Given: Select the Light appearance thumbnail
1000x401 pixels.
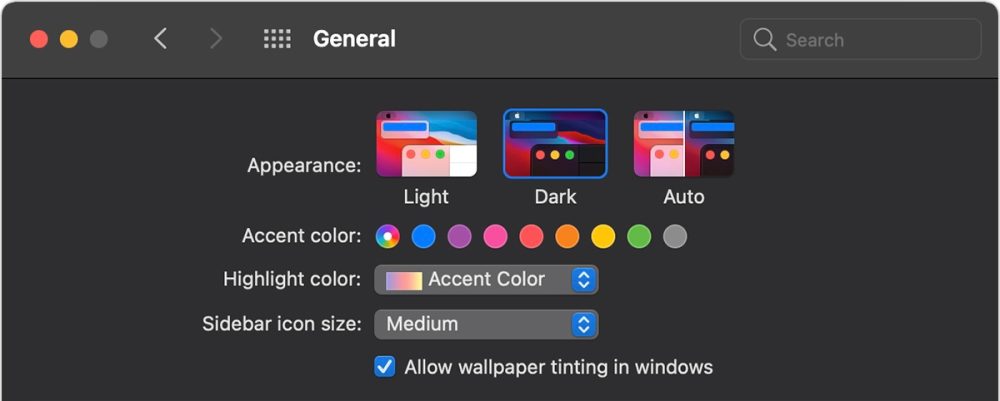Looking at the screenshot, I should click(426, 144).
